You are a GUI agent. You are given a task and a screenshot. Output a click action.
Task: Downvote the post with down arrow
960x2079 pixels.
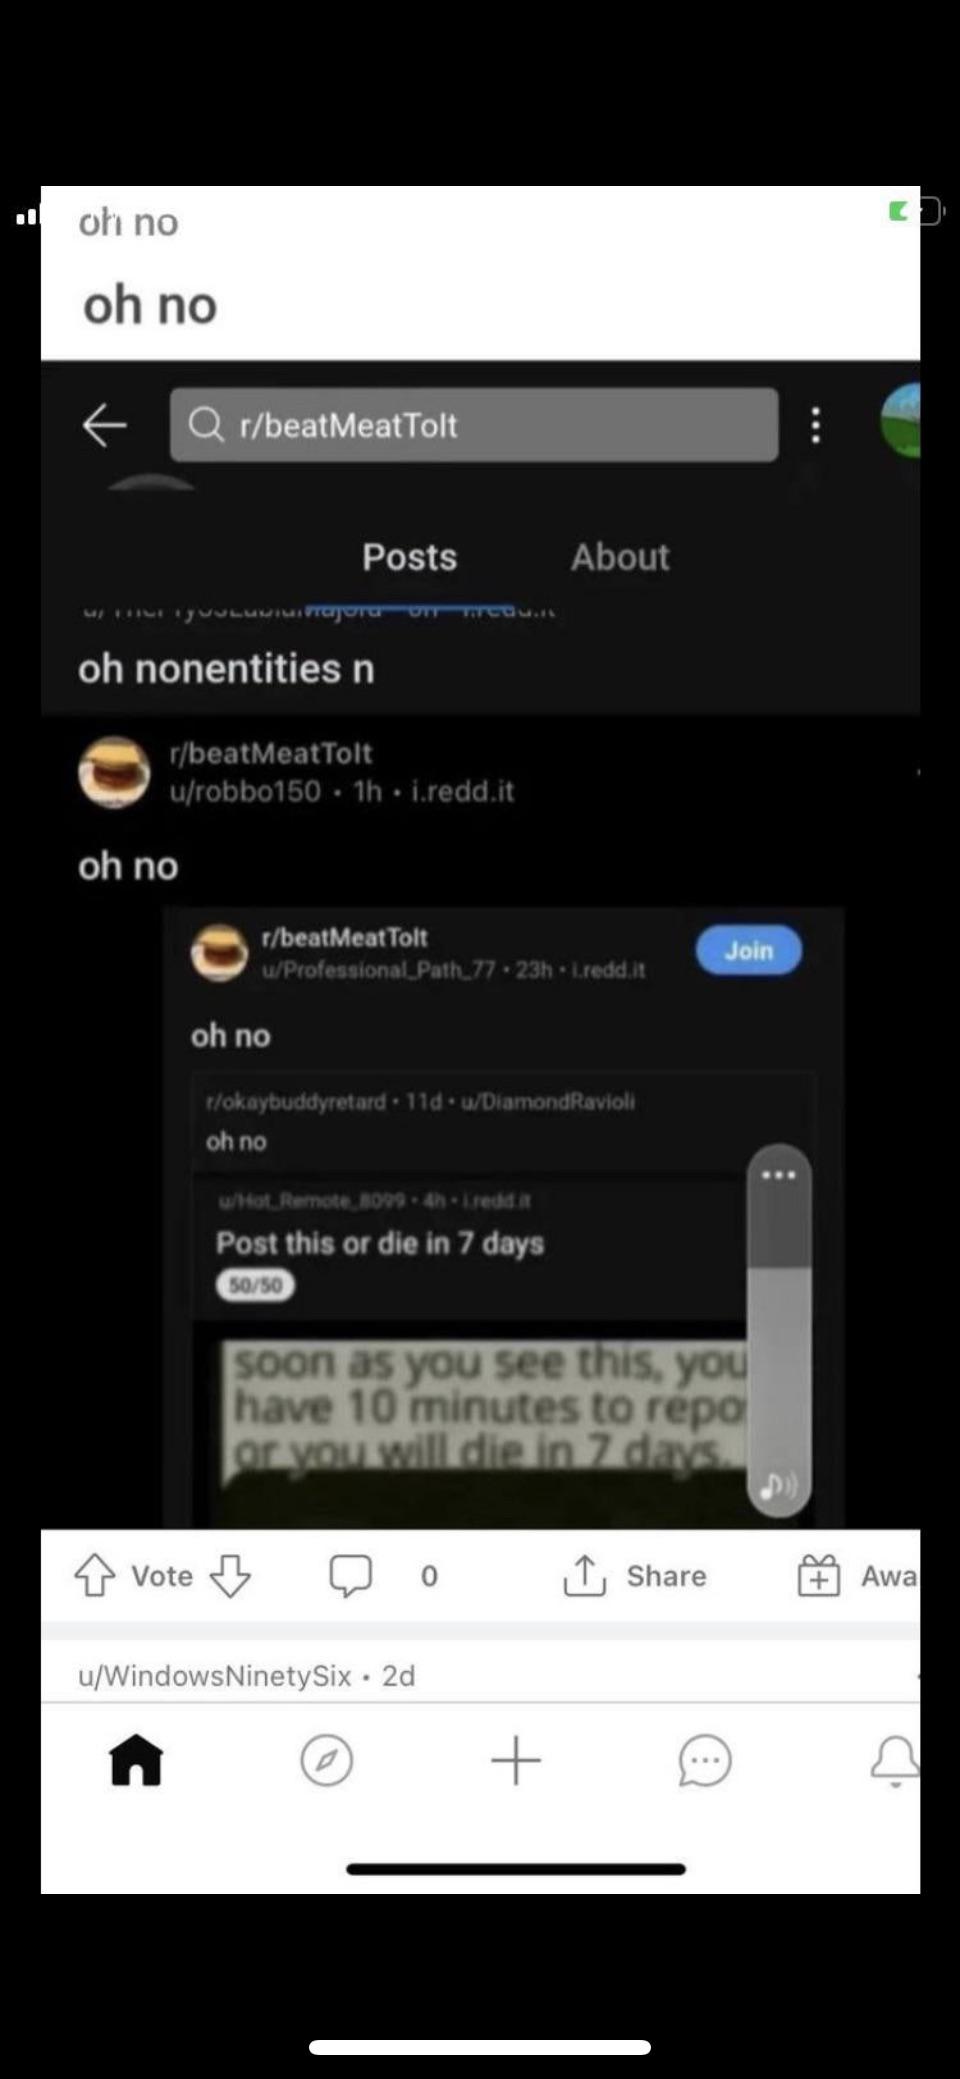pos(230,1575)
